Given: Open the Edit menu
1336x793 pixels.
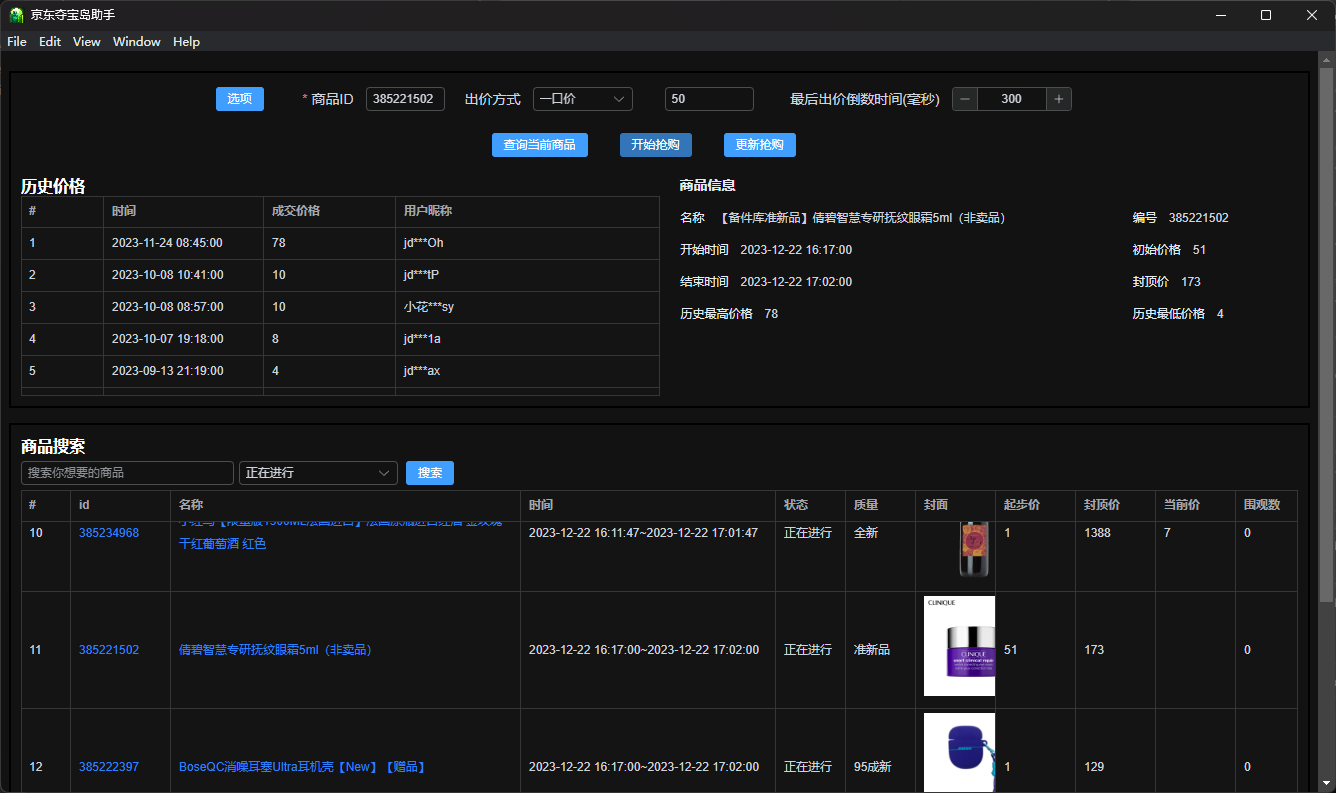Looking at the screenshot, I should click(x=50, y=42).
